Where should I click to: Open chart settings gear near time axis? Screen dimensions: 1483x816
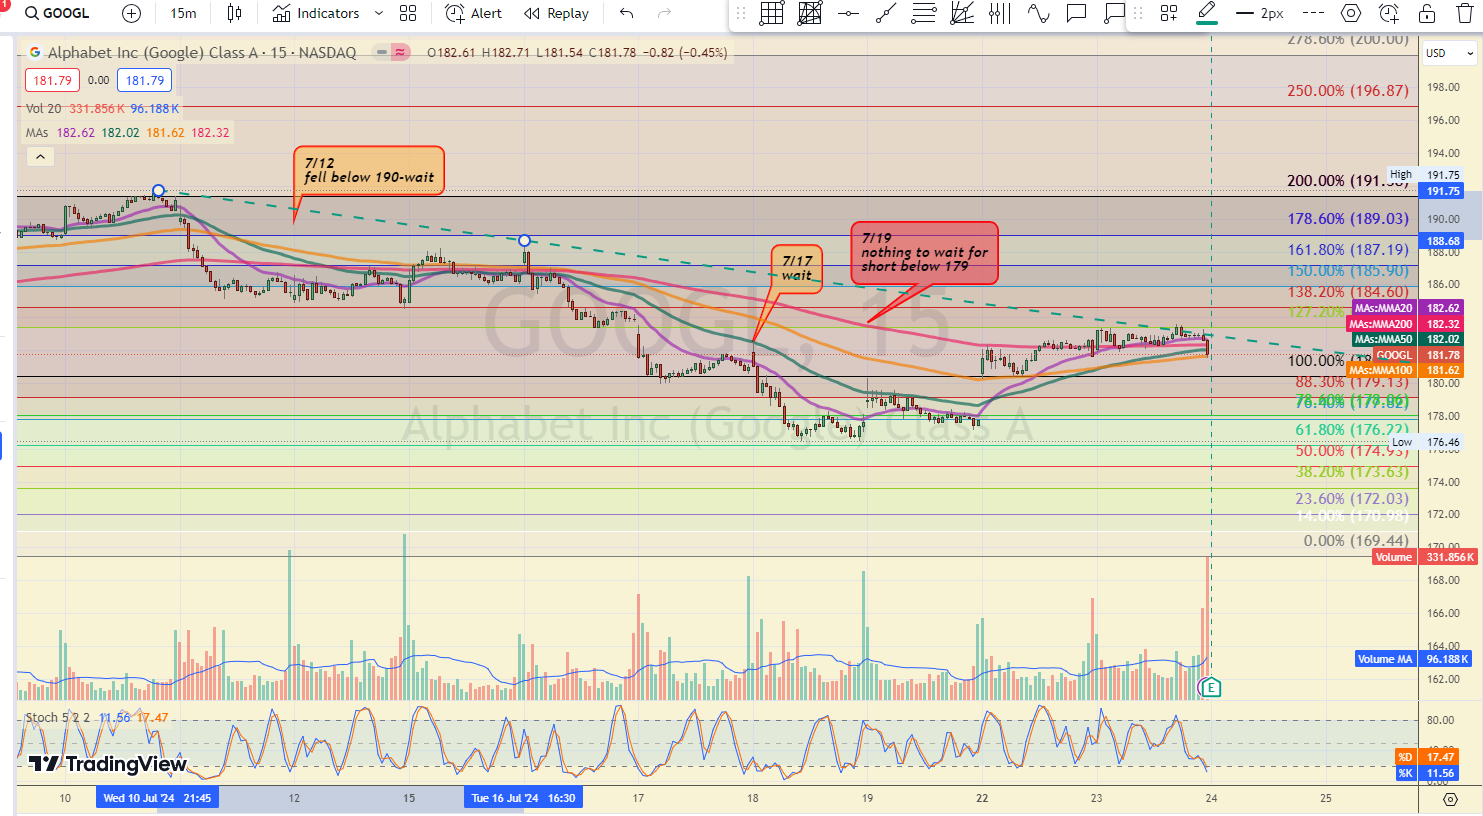(x=1450, y=799)
